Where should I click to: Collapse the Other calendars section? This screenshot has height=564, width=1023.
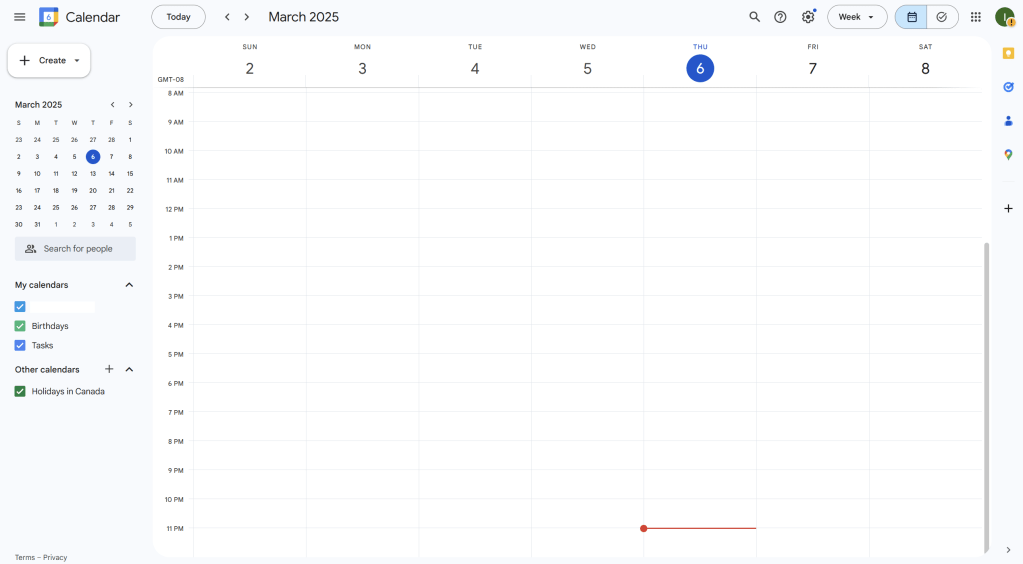[129, 369]
